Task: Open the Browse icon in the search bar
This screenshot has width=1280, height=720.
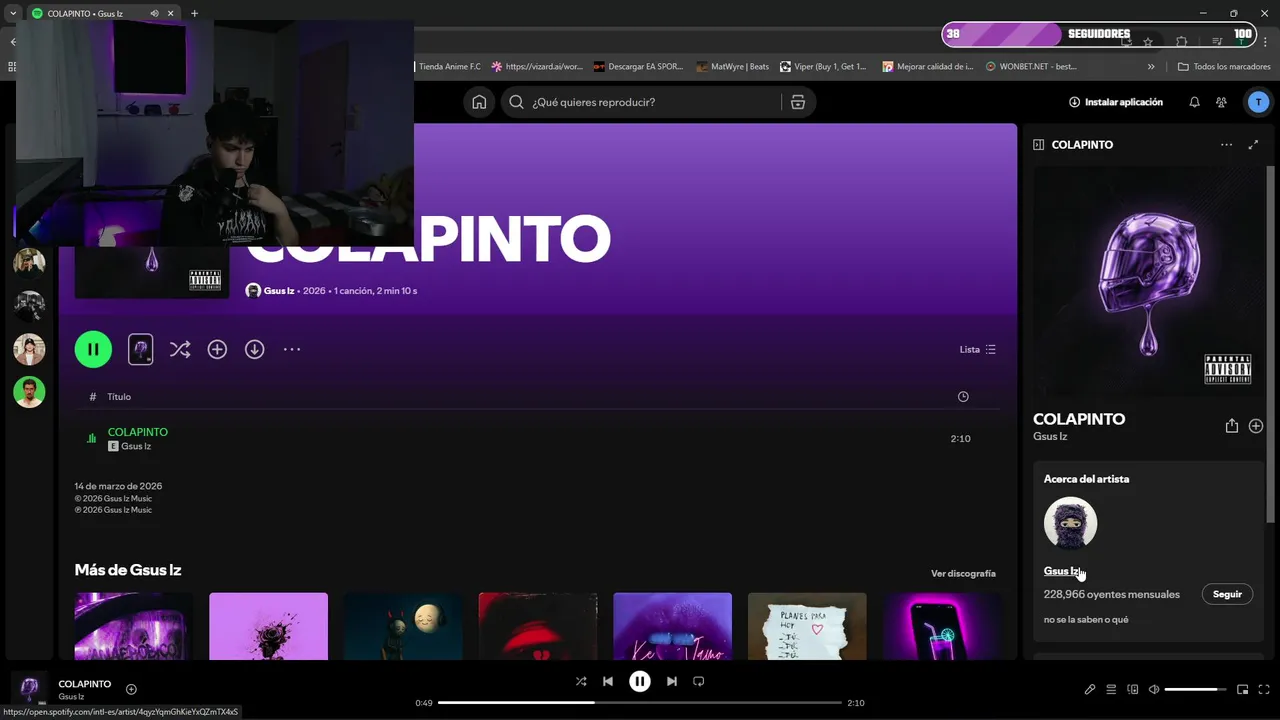Action: (797, 102)
